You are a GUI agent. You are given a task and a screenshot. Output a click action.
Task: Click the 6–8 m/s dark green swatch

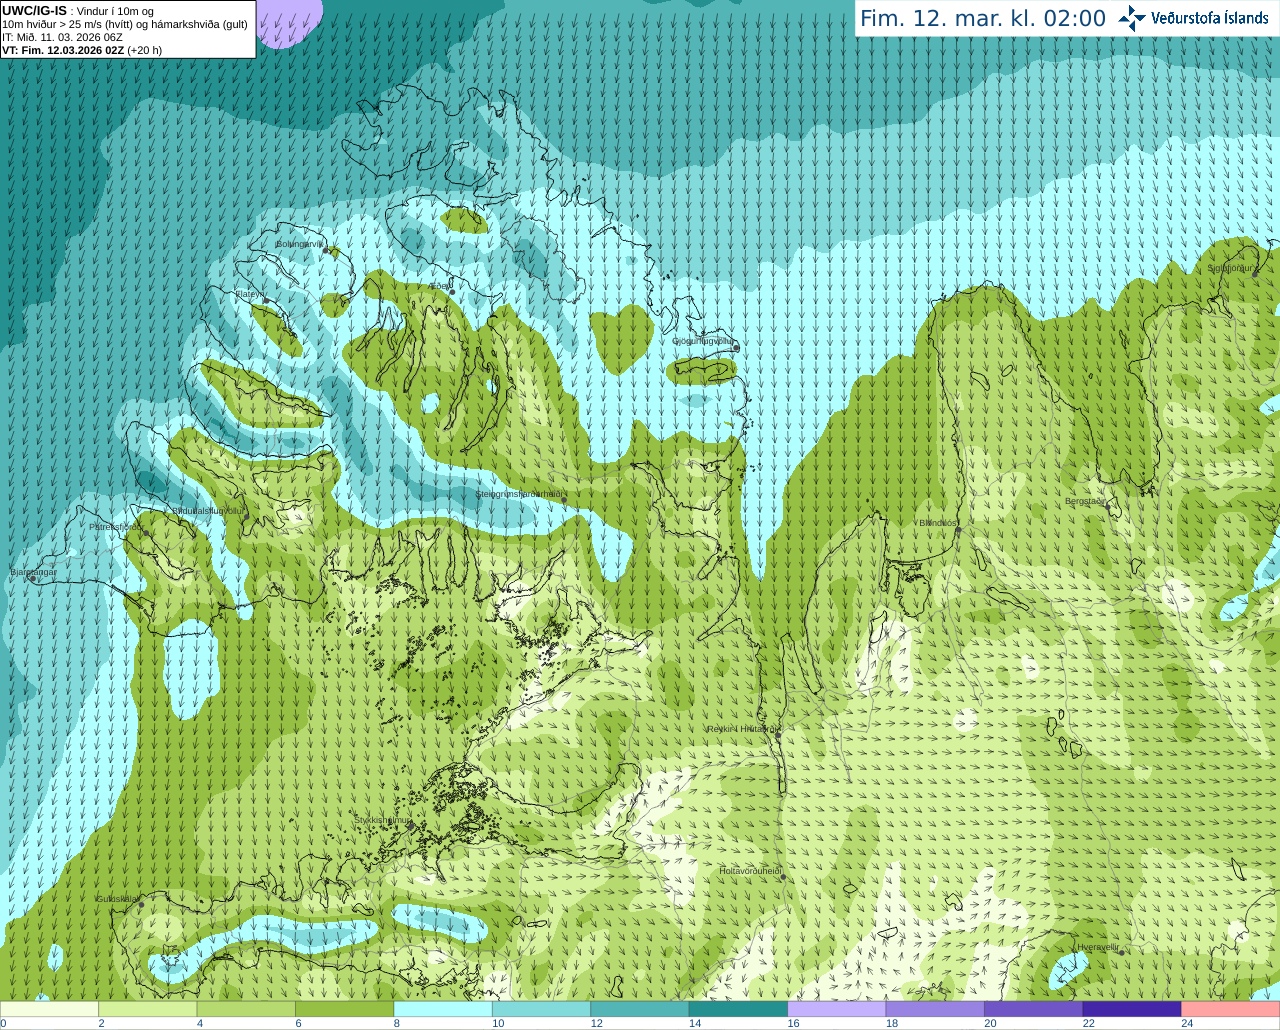pyautogui.click(x=344, y=1009)
